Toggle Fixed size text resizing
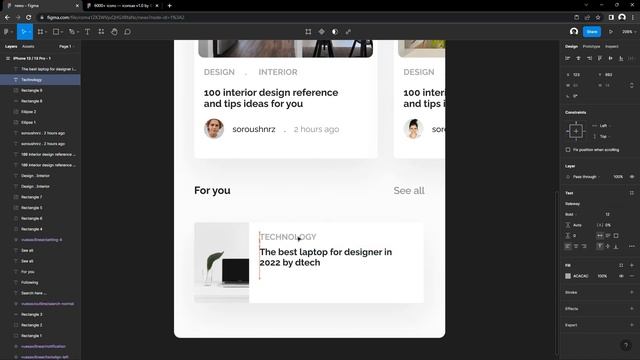The height and width of the screenshot is (360, 640). (x=616, y=236)
